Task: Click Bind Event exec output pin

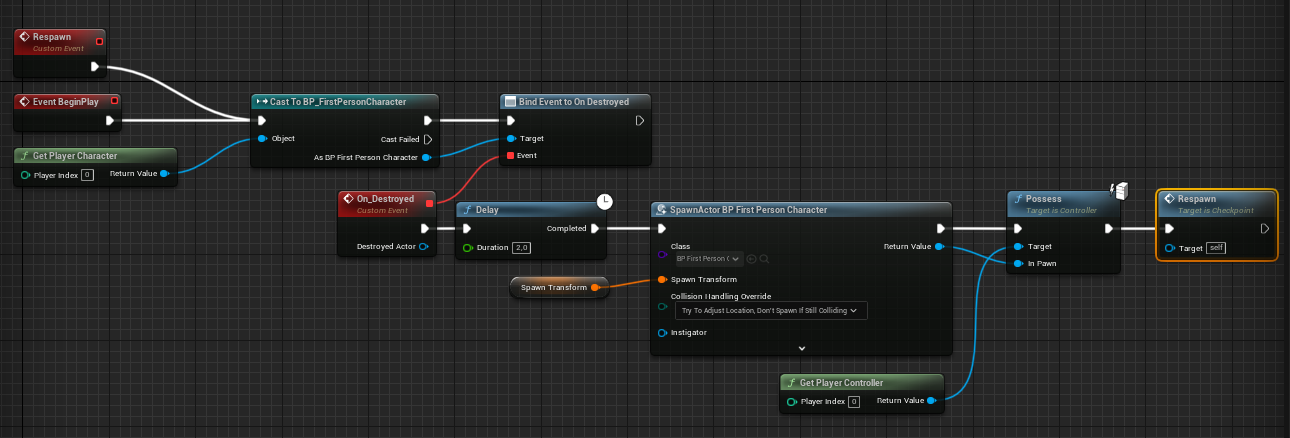Action: point(640,121)
